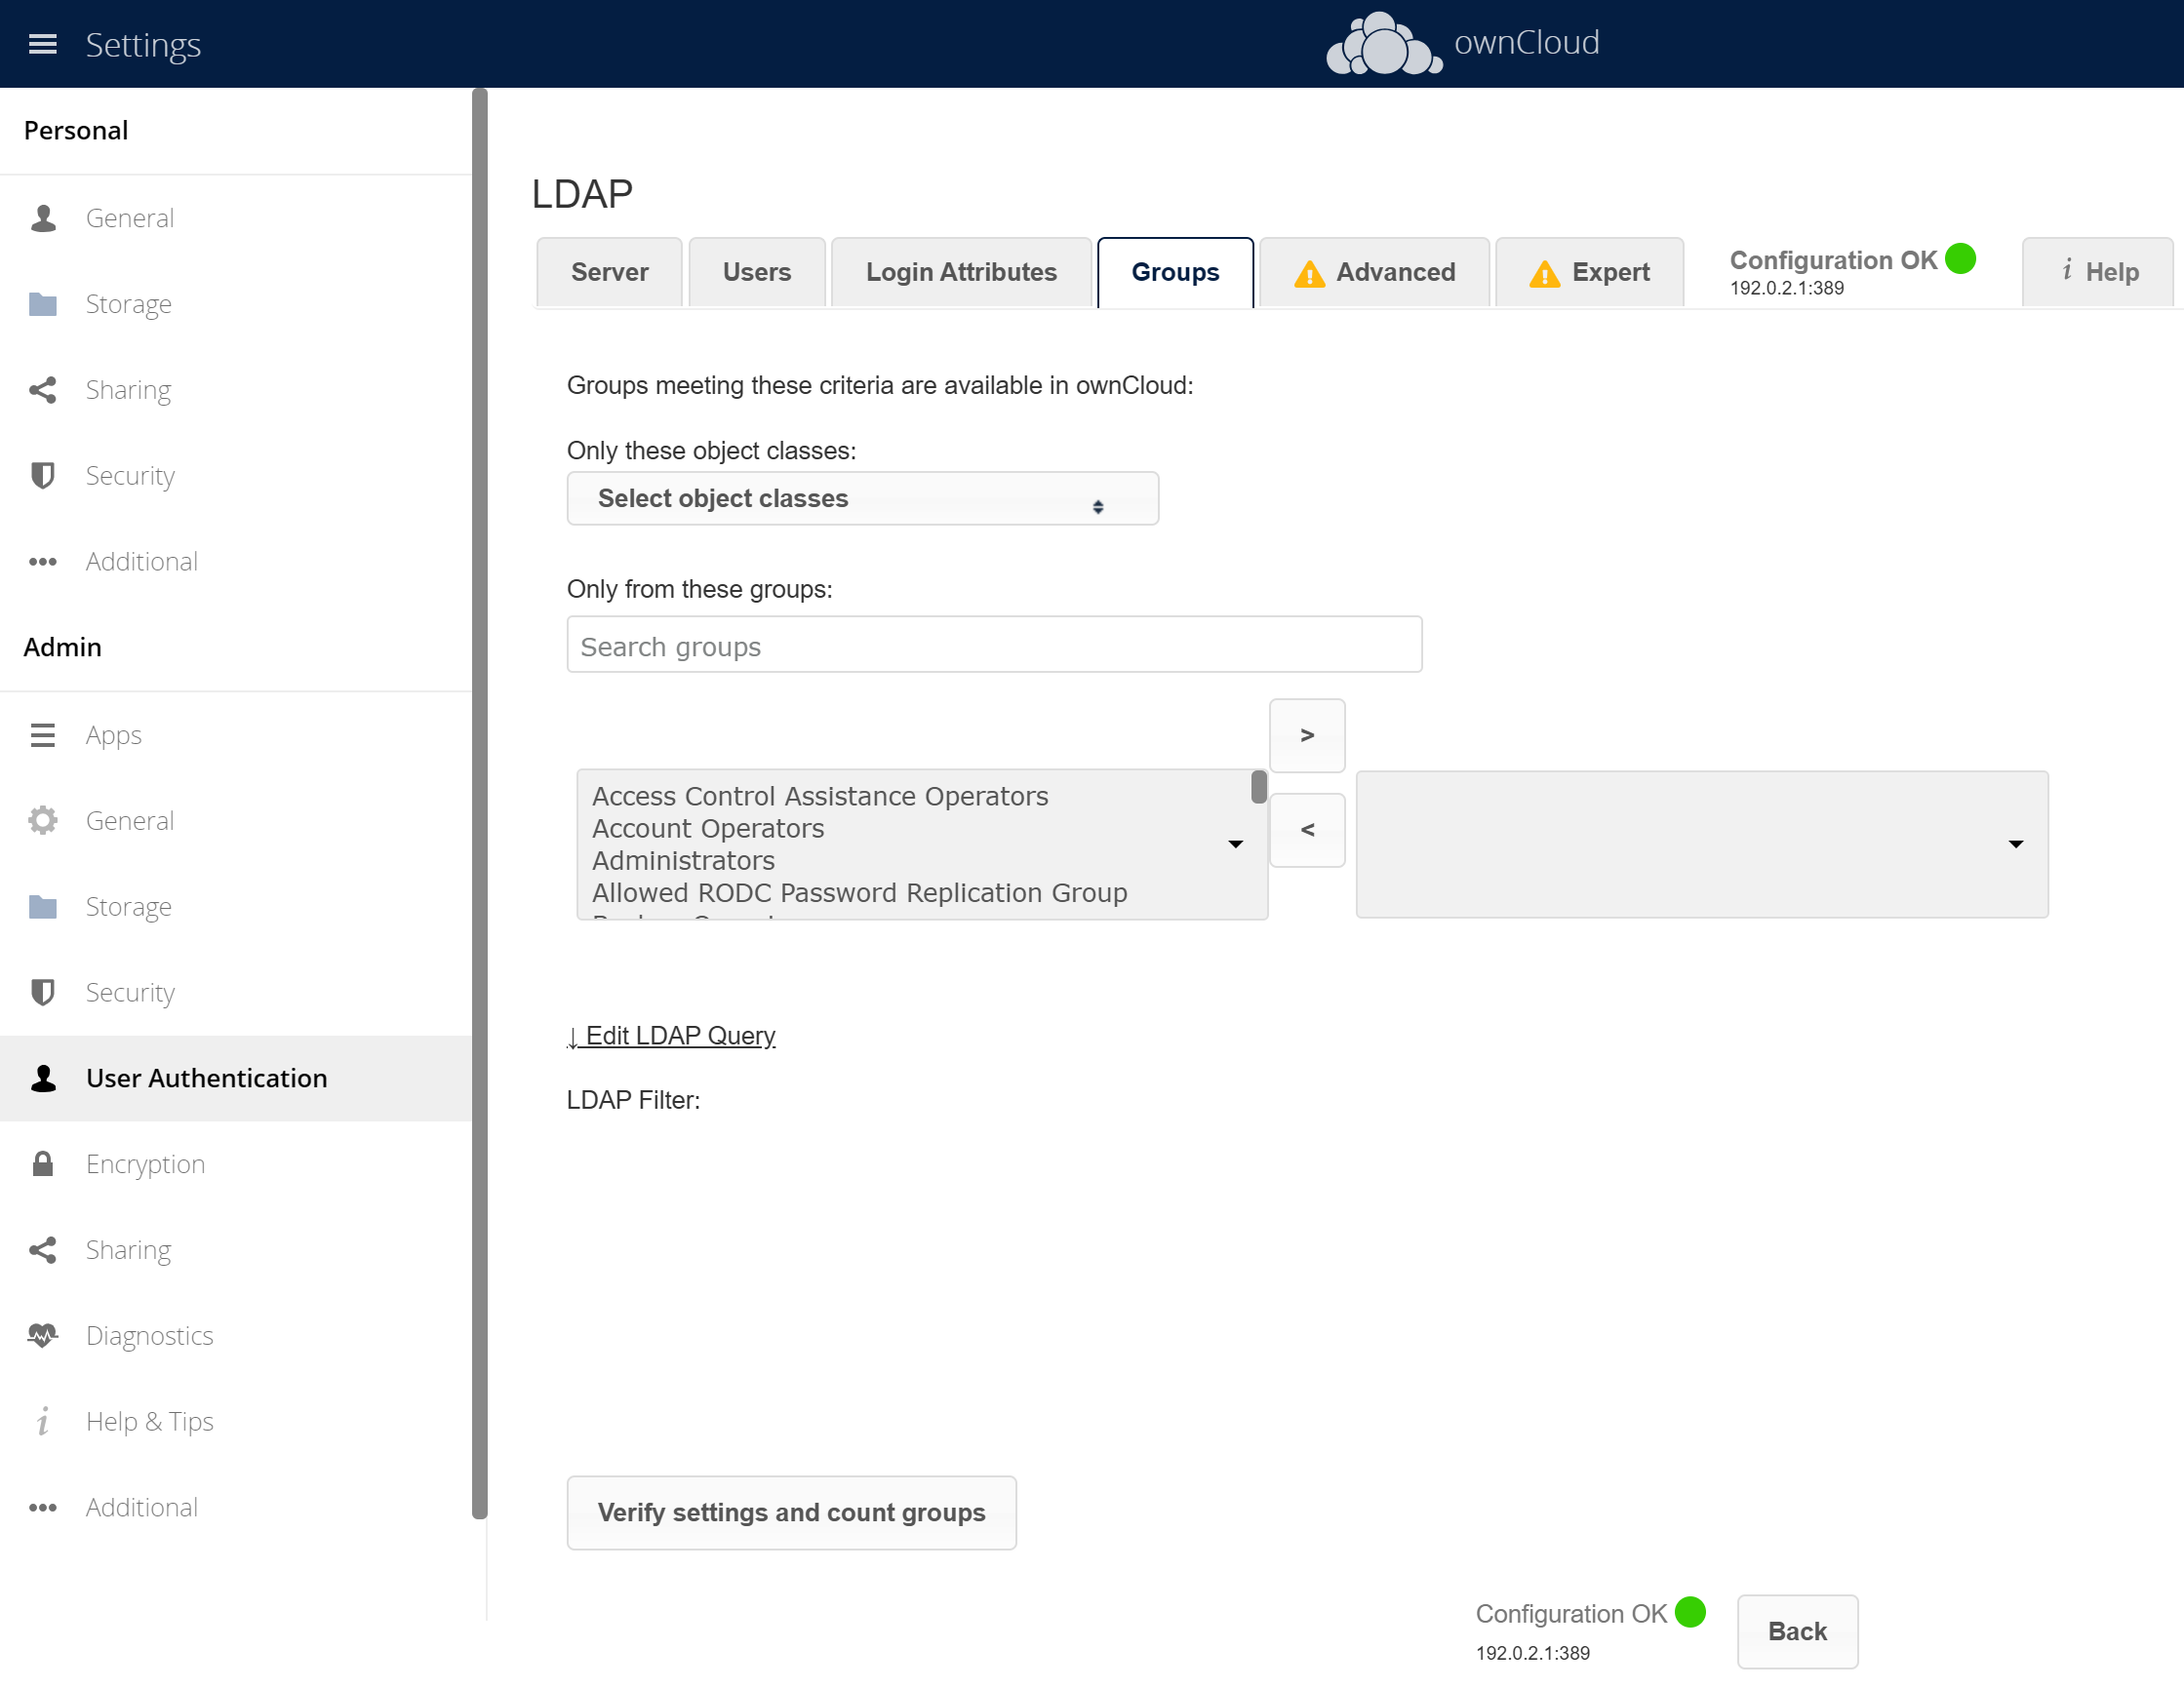
Task: Click the Admin Storage folder icon
Action: click(x=42, y=906)
